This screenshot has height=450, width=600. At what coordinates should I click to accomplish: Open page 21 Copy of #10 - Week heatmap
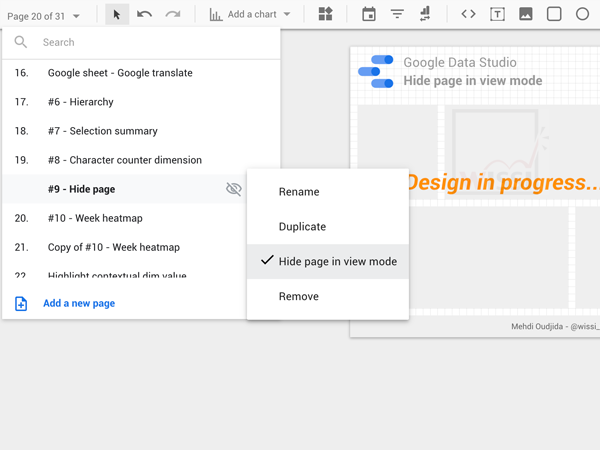point(124,247)
